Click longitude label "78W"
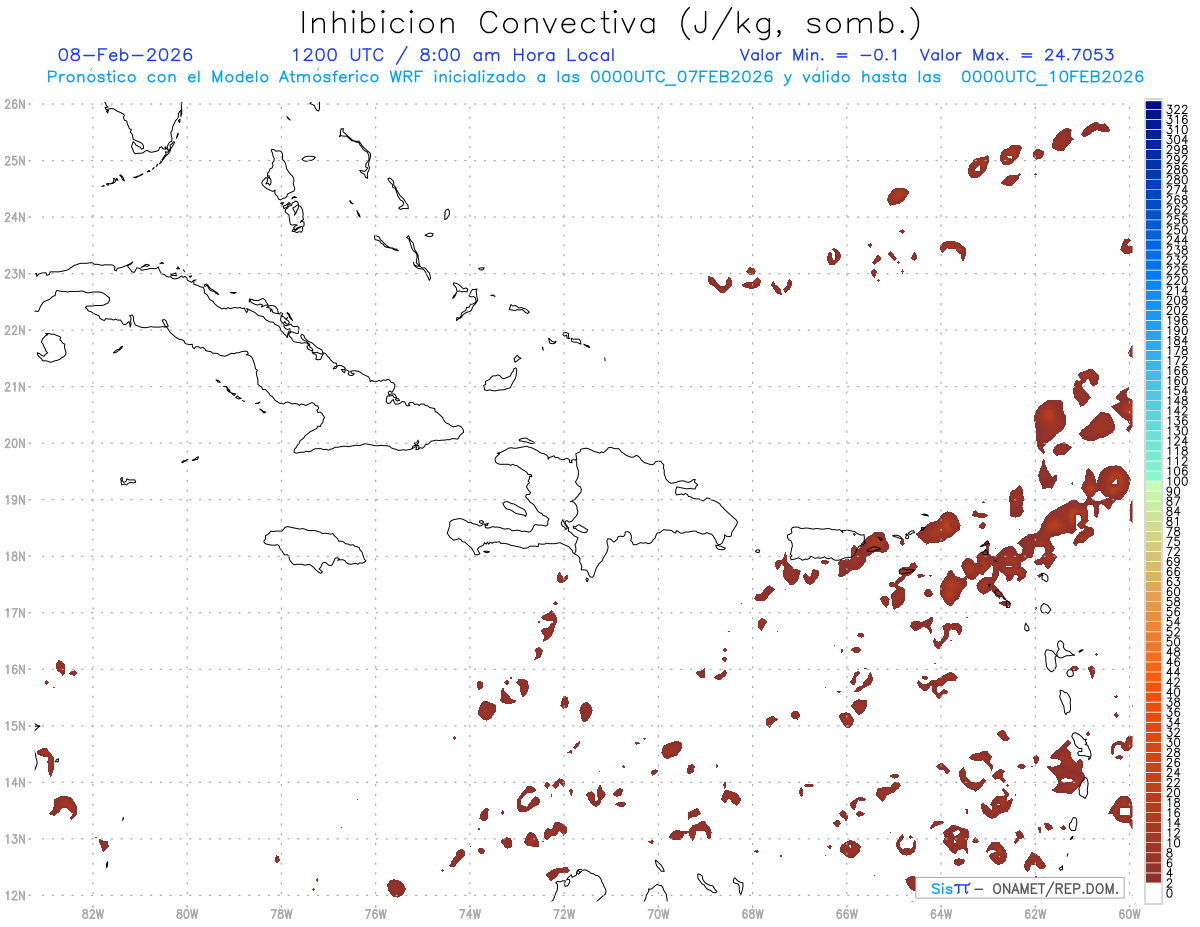 pos(281,914)
